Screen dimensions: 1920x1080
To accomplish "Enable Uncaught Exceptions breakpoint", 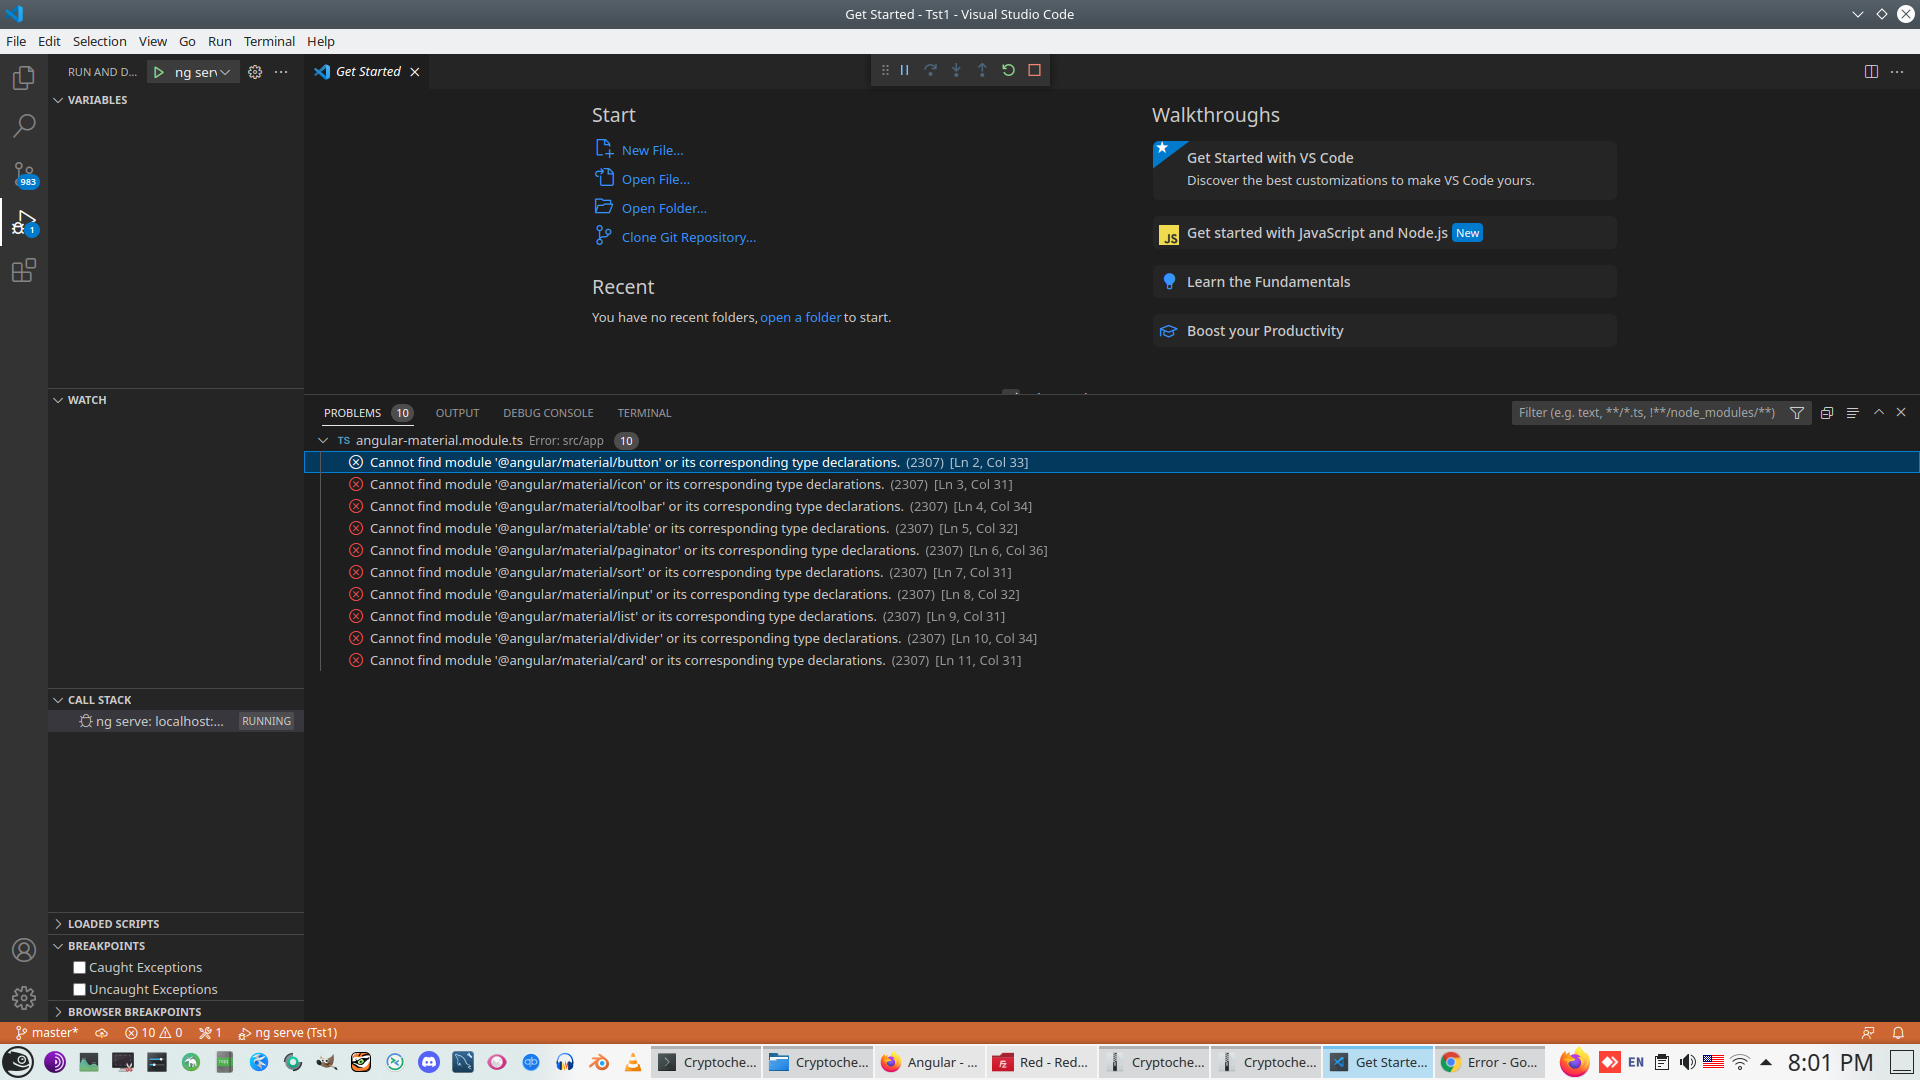I will 79,989.
